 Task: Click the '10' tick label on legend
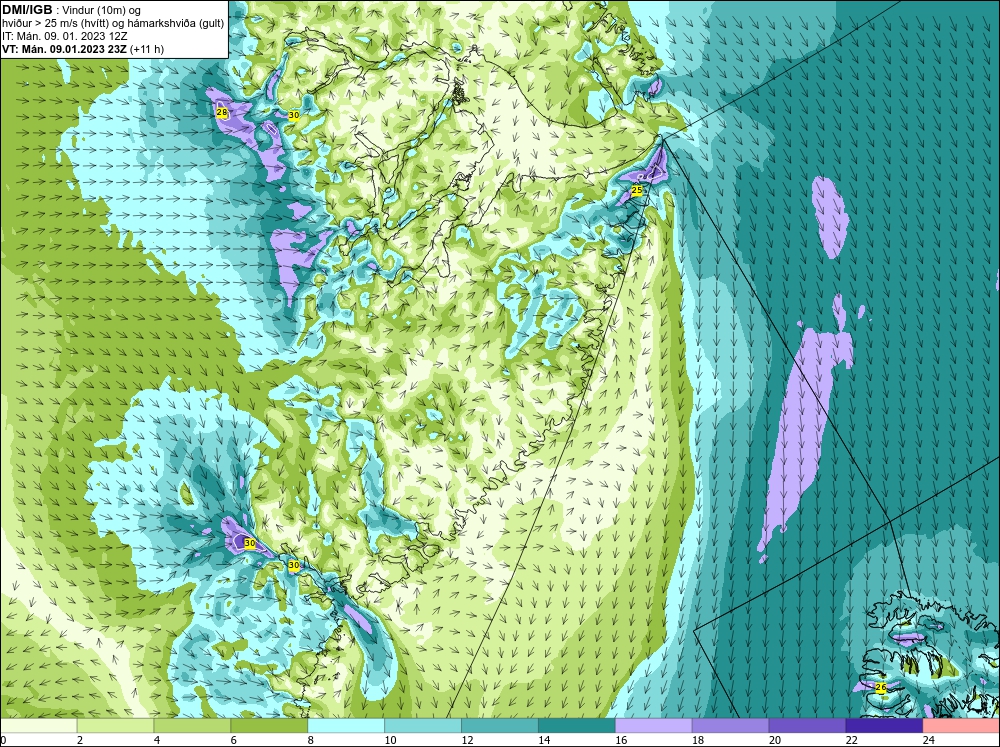tap(390, 740)
